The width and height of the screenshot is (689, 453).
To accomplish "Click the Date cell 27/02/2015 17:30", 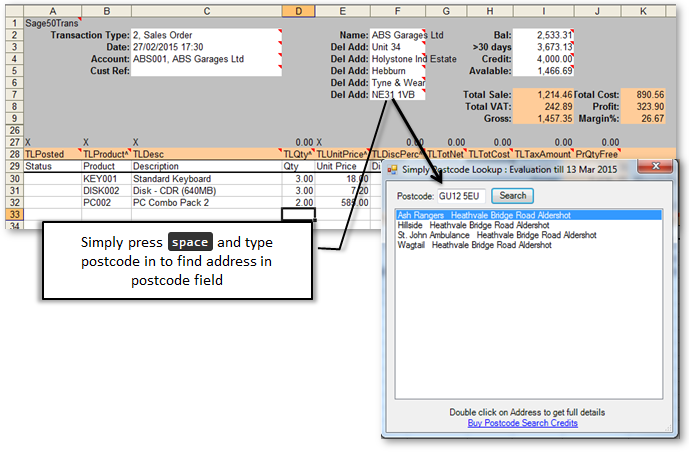I will click(x=207, y=47).
